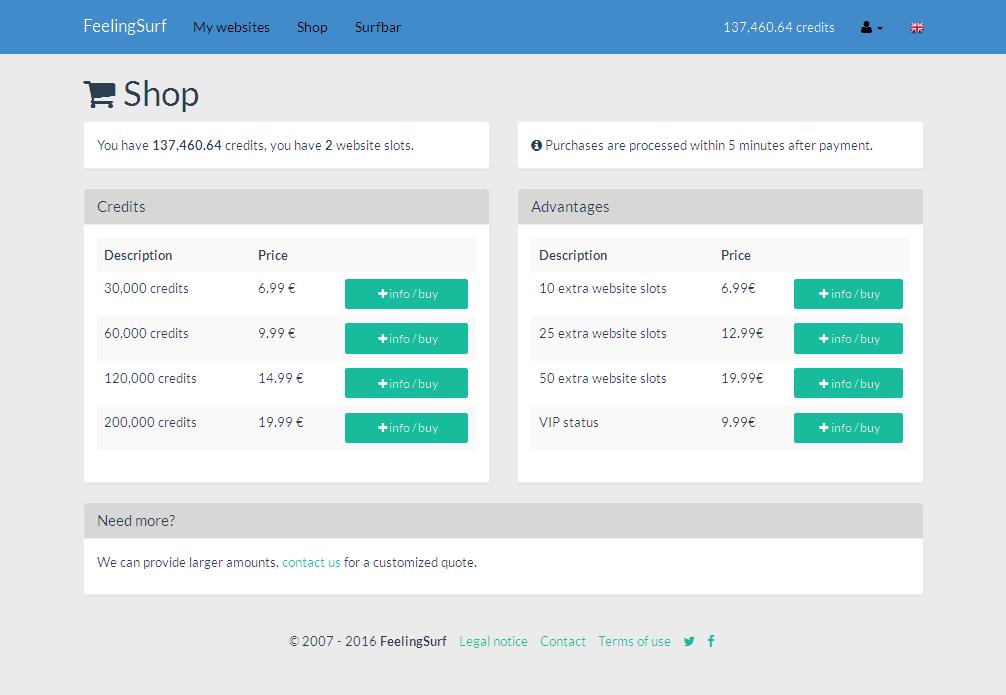Viewport: 1006px width, 695px height.
Task: Open the Facebook icon in footer
Action: point(711,641)
